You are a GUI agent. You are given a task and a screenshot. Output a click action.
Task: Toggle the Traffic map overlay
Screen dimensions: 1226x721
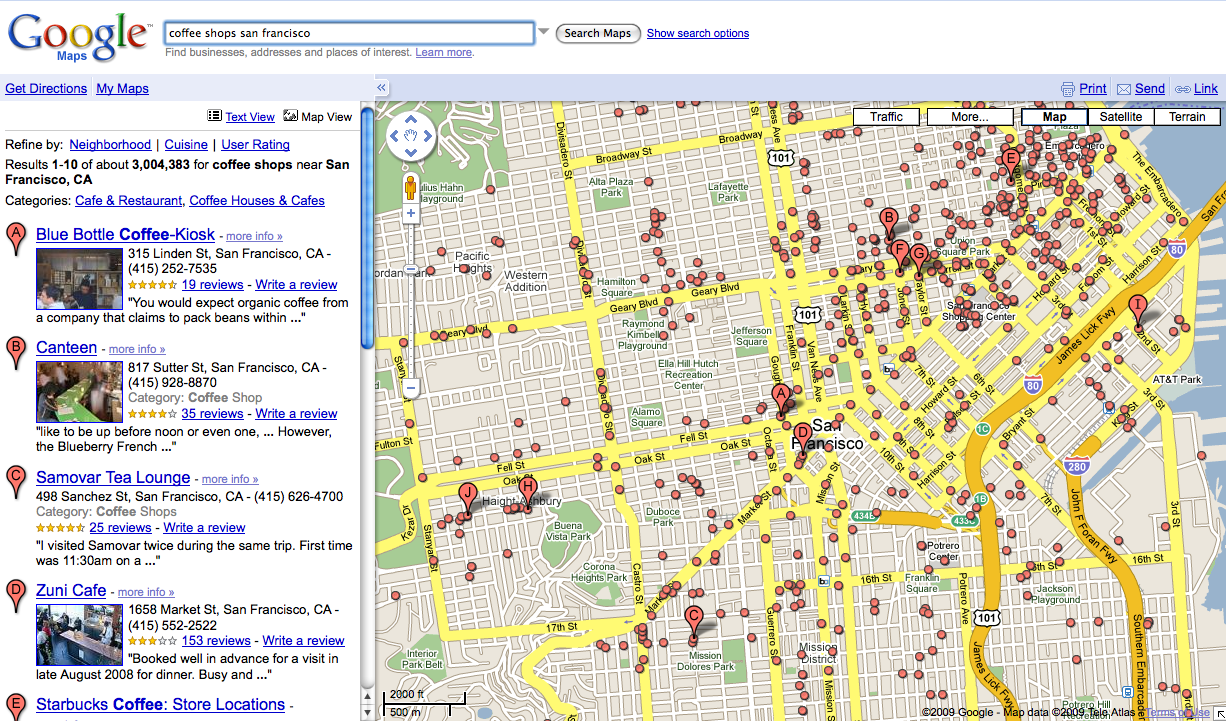886,117
